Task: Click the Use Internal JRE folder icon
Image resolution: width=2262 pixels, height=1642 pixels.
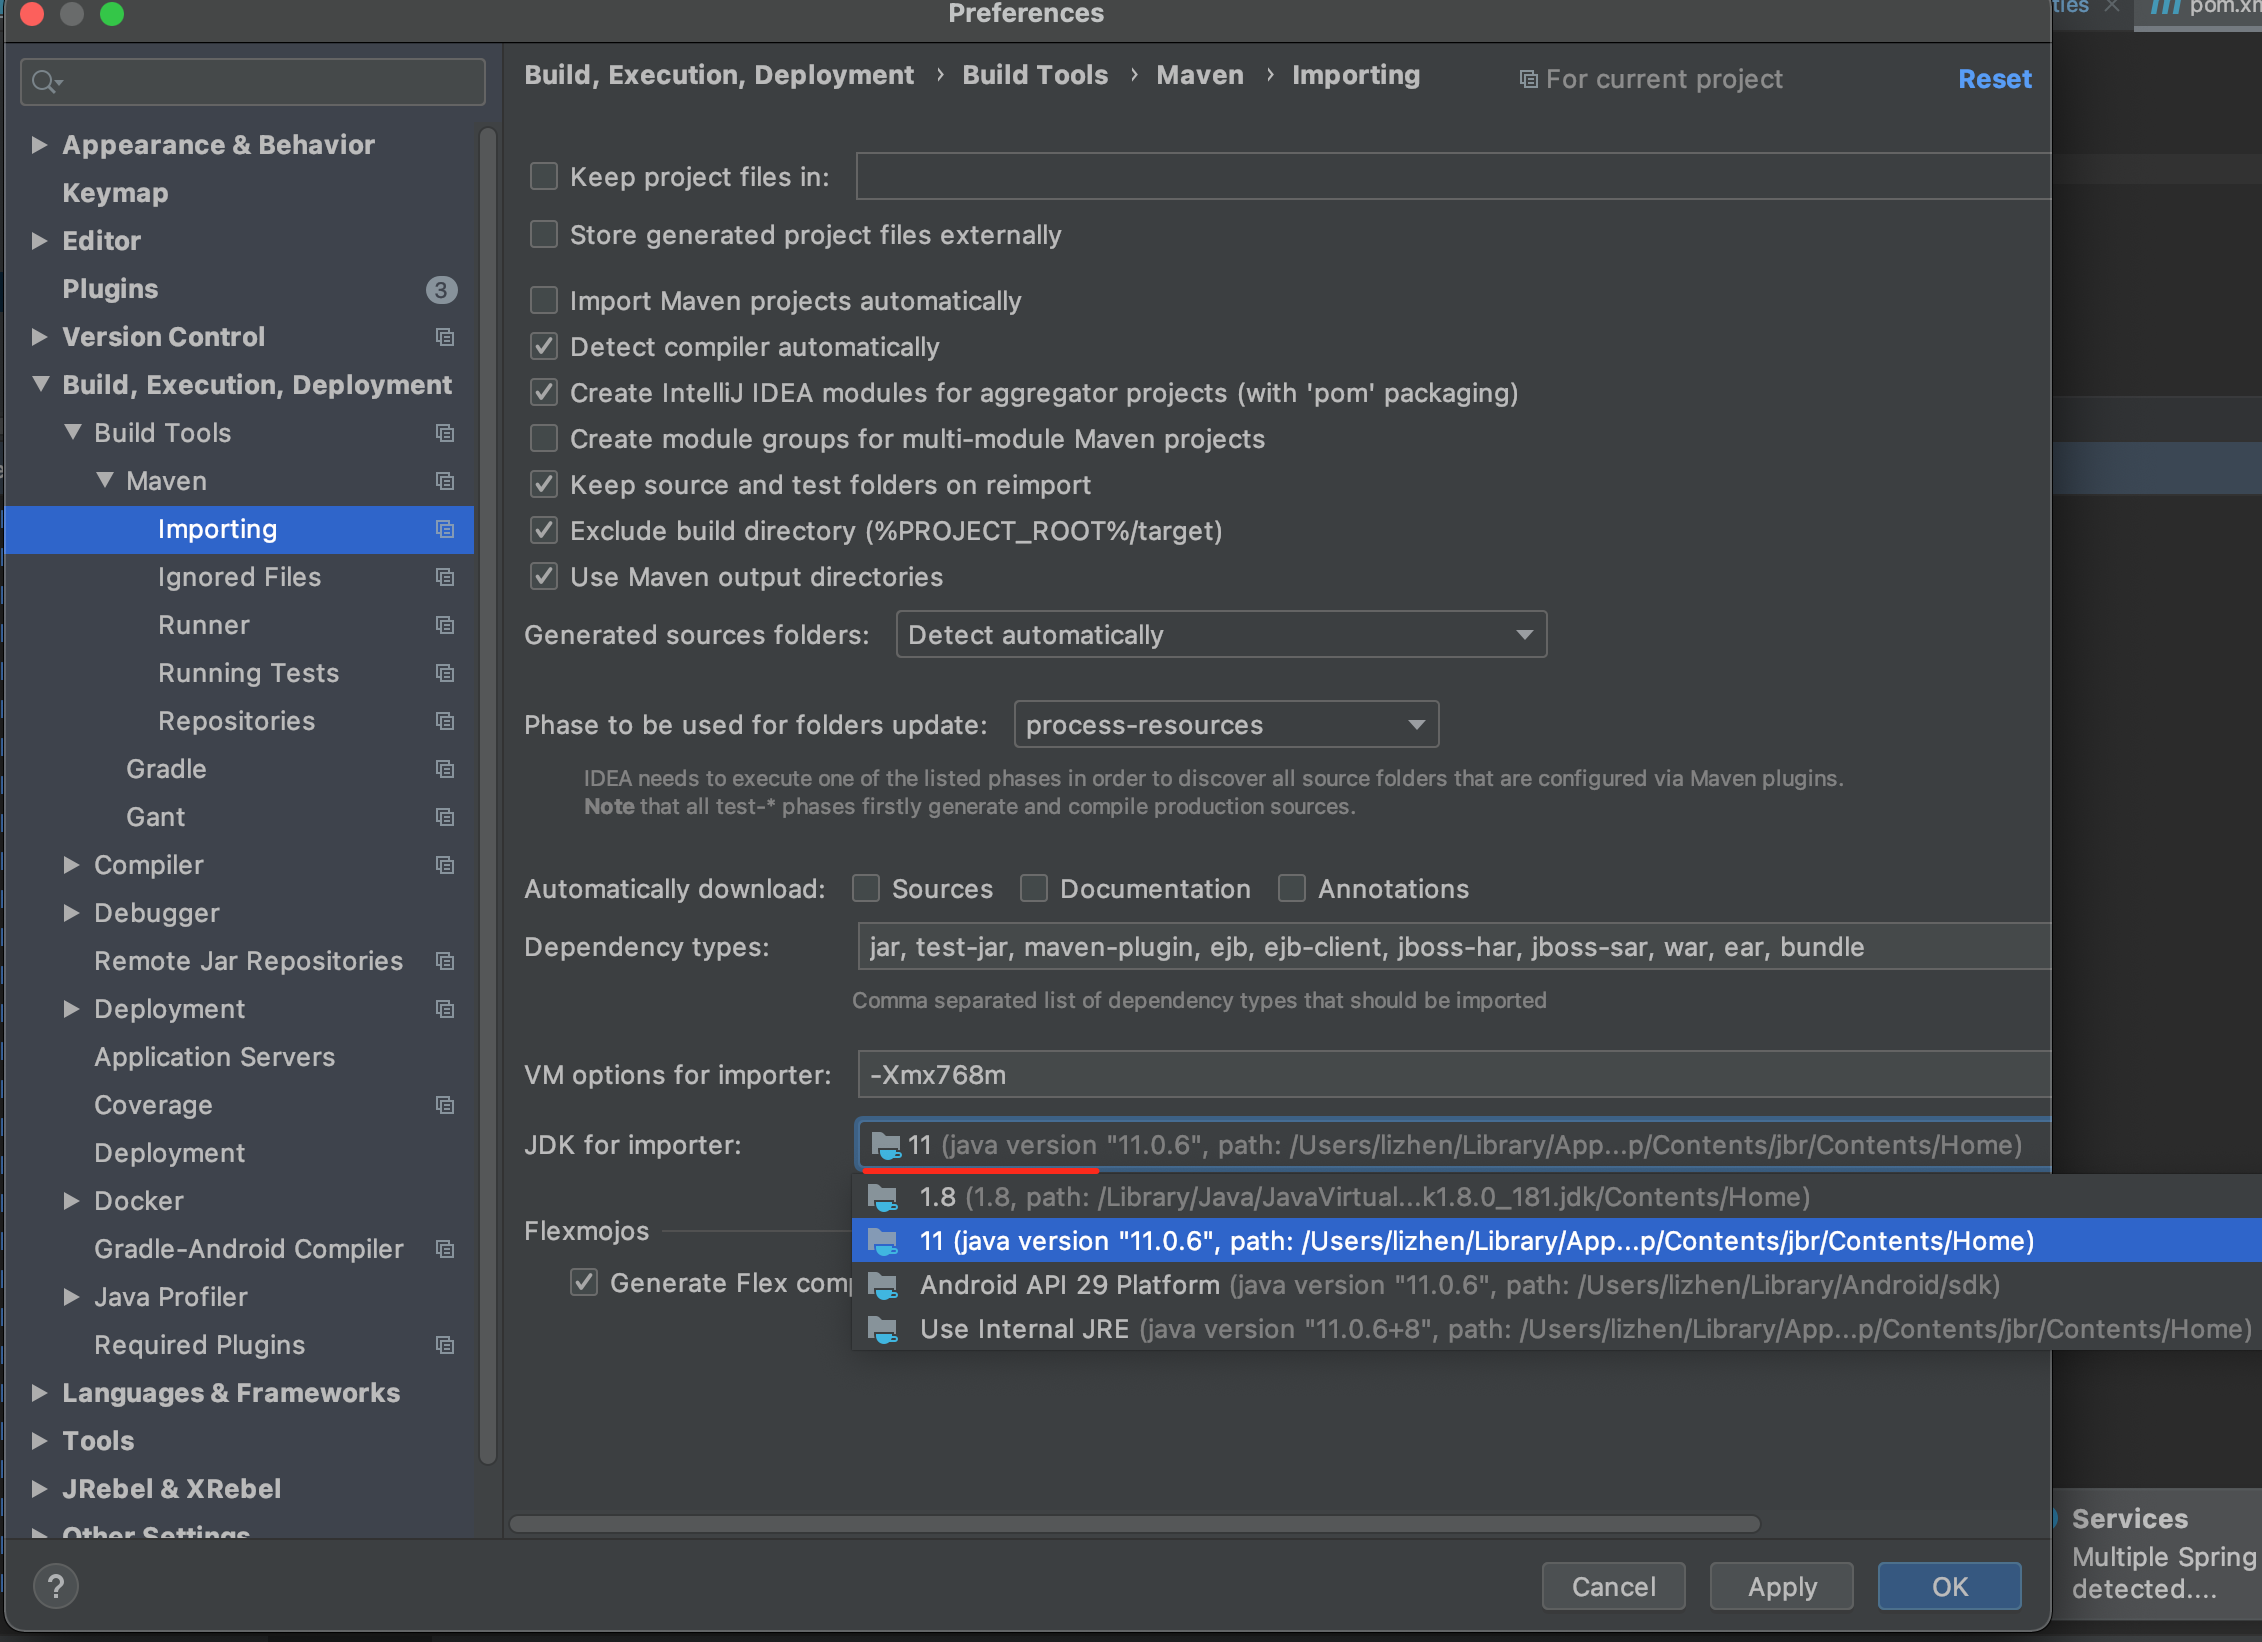Action: click(x=882, y=1329)
